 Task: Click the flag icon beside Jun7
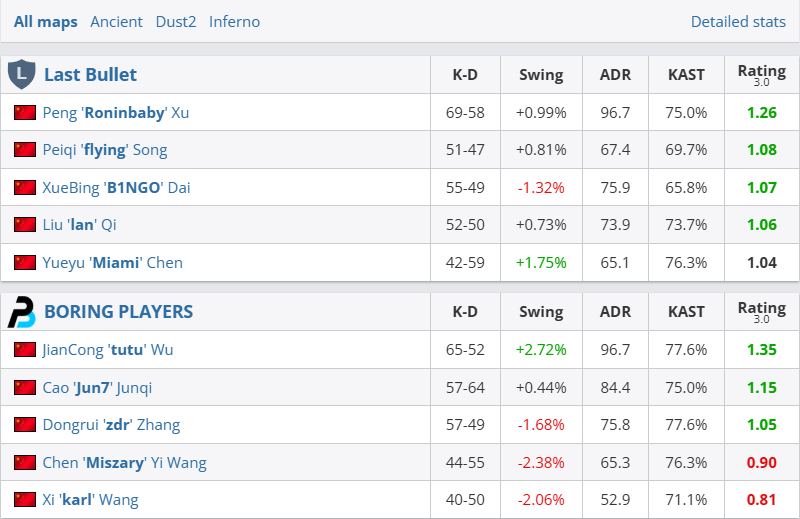coord(25,388)
